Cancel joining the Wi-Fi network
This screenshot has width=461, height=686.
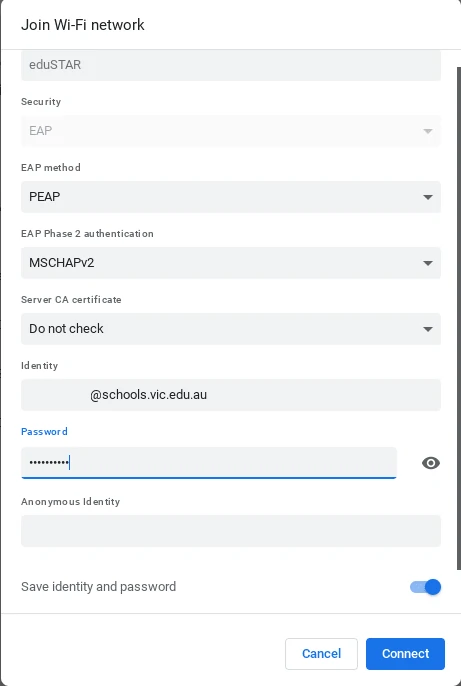[321, 654]
